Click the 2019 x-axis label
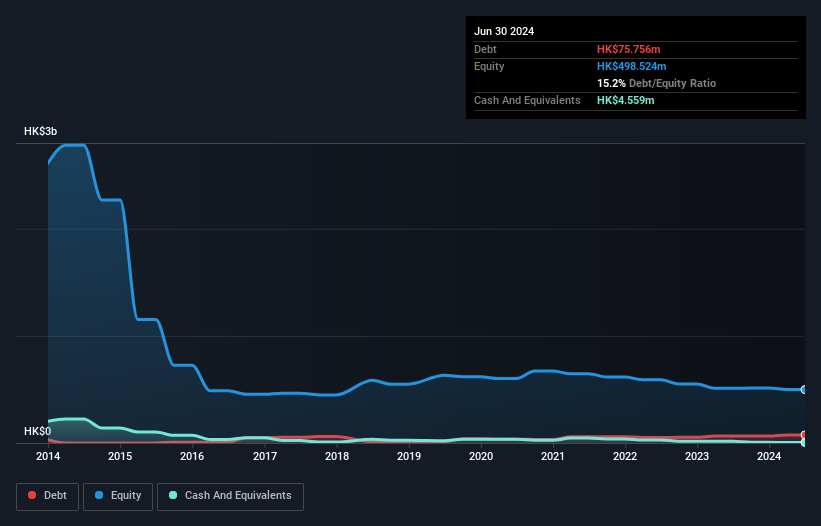 point(409,456)
